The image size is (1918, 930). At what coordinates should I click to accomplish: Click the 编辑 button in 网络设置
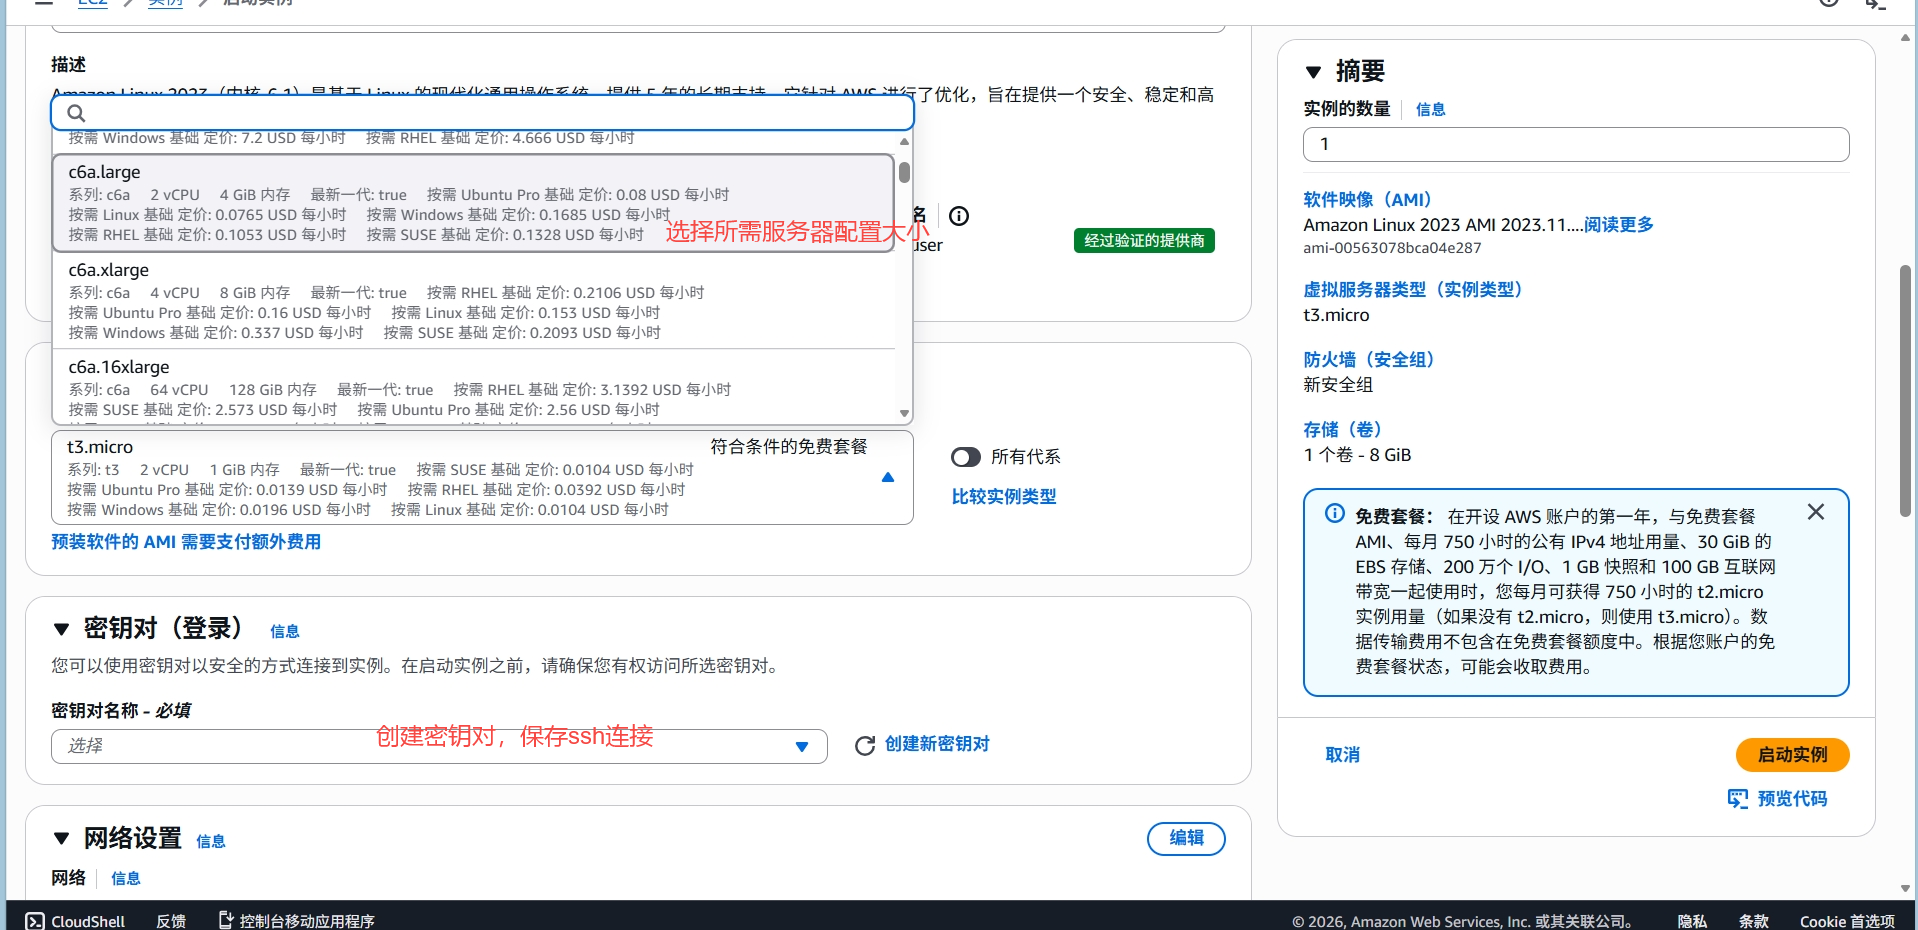1186,838
